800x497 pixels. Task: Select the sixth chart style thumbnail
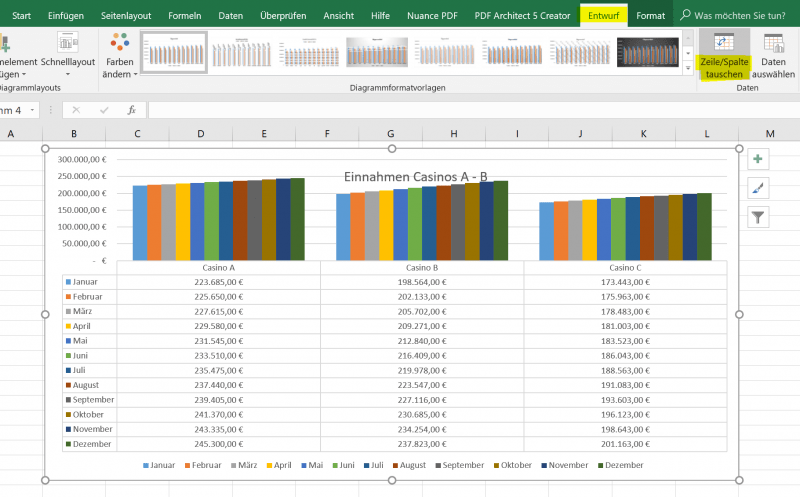pyautogui.click(x=512, y=53)
